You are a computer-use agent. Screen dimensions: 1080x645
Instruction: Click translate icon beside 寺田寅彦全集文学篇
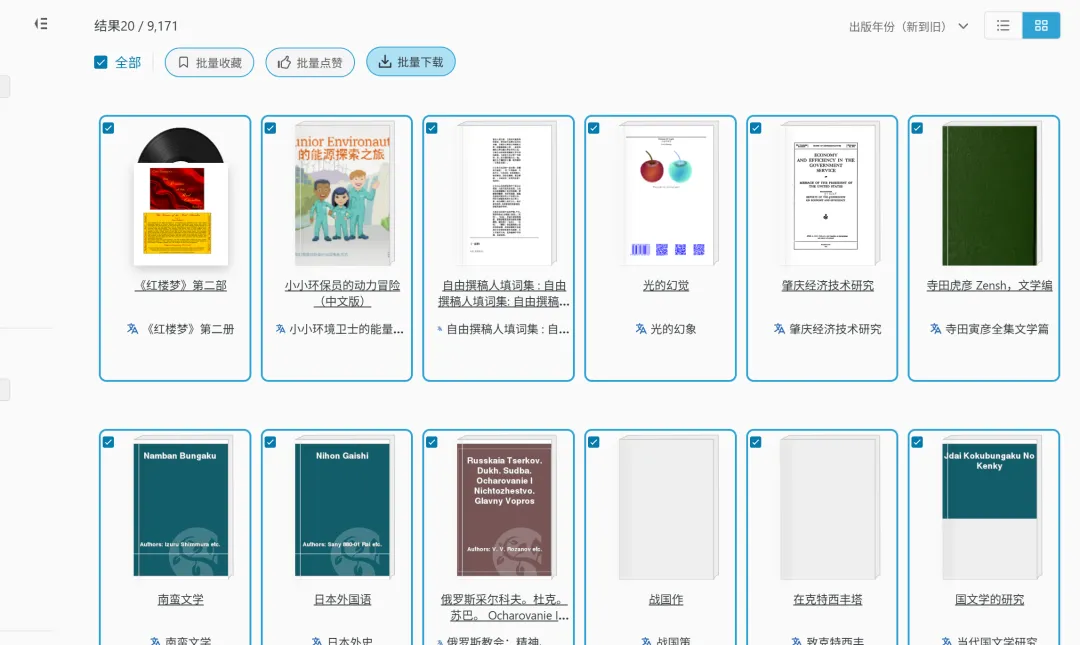[x=935, y=329]
